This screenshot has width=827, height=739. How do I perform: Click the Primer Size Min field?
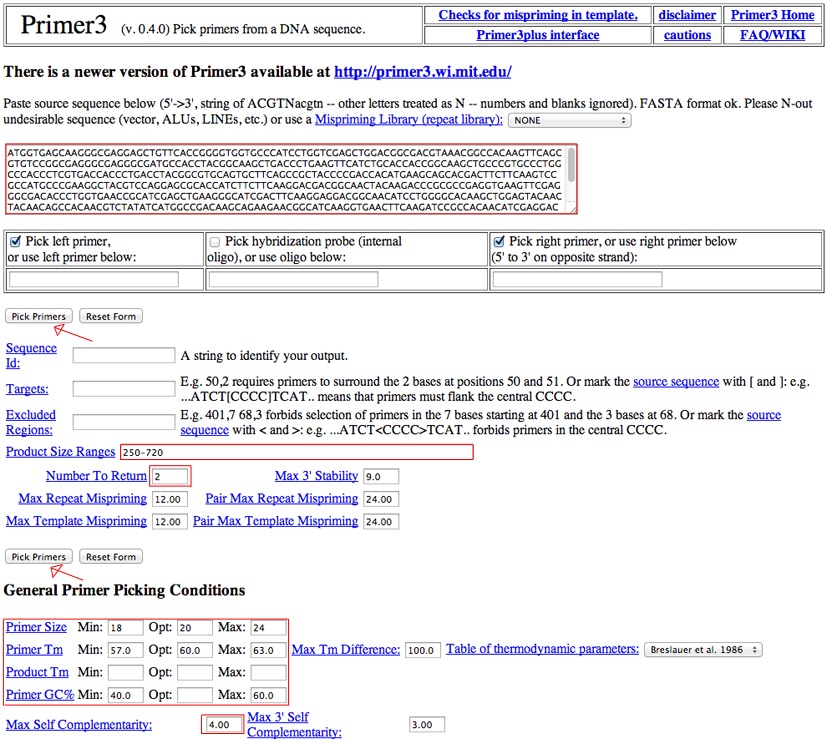[126, 628]
